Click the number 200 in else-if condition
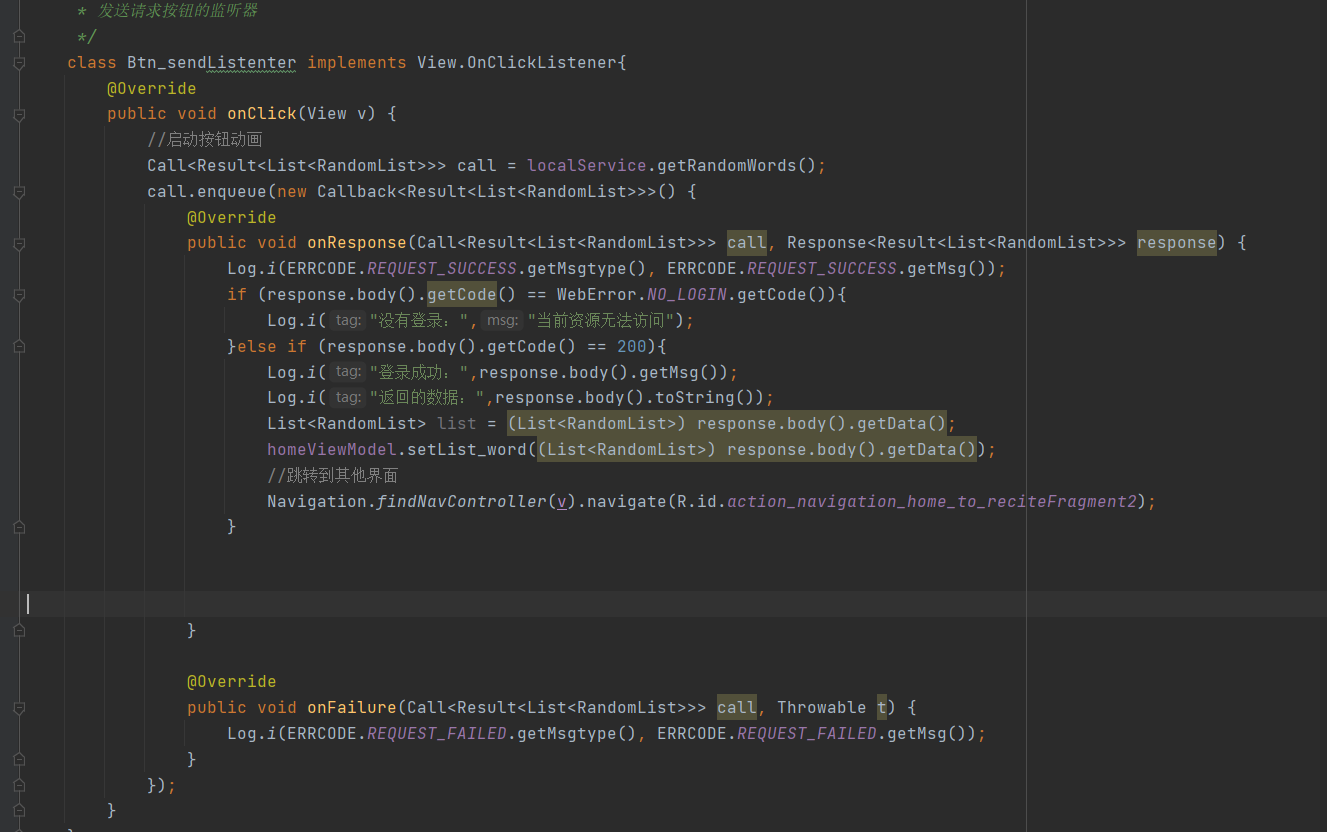The width and height of the screenshot is (1327, 832). point(632,346)
